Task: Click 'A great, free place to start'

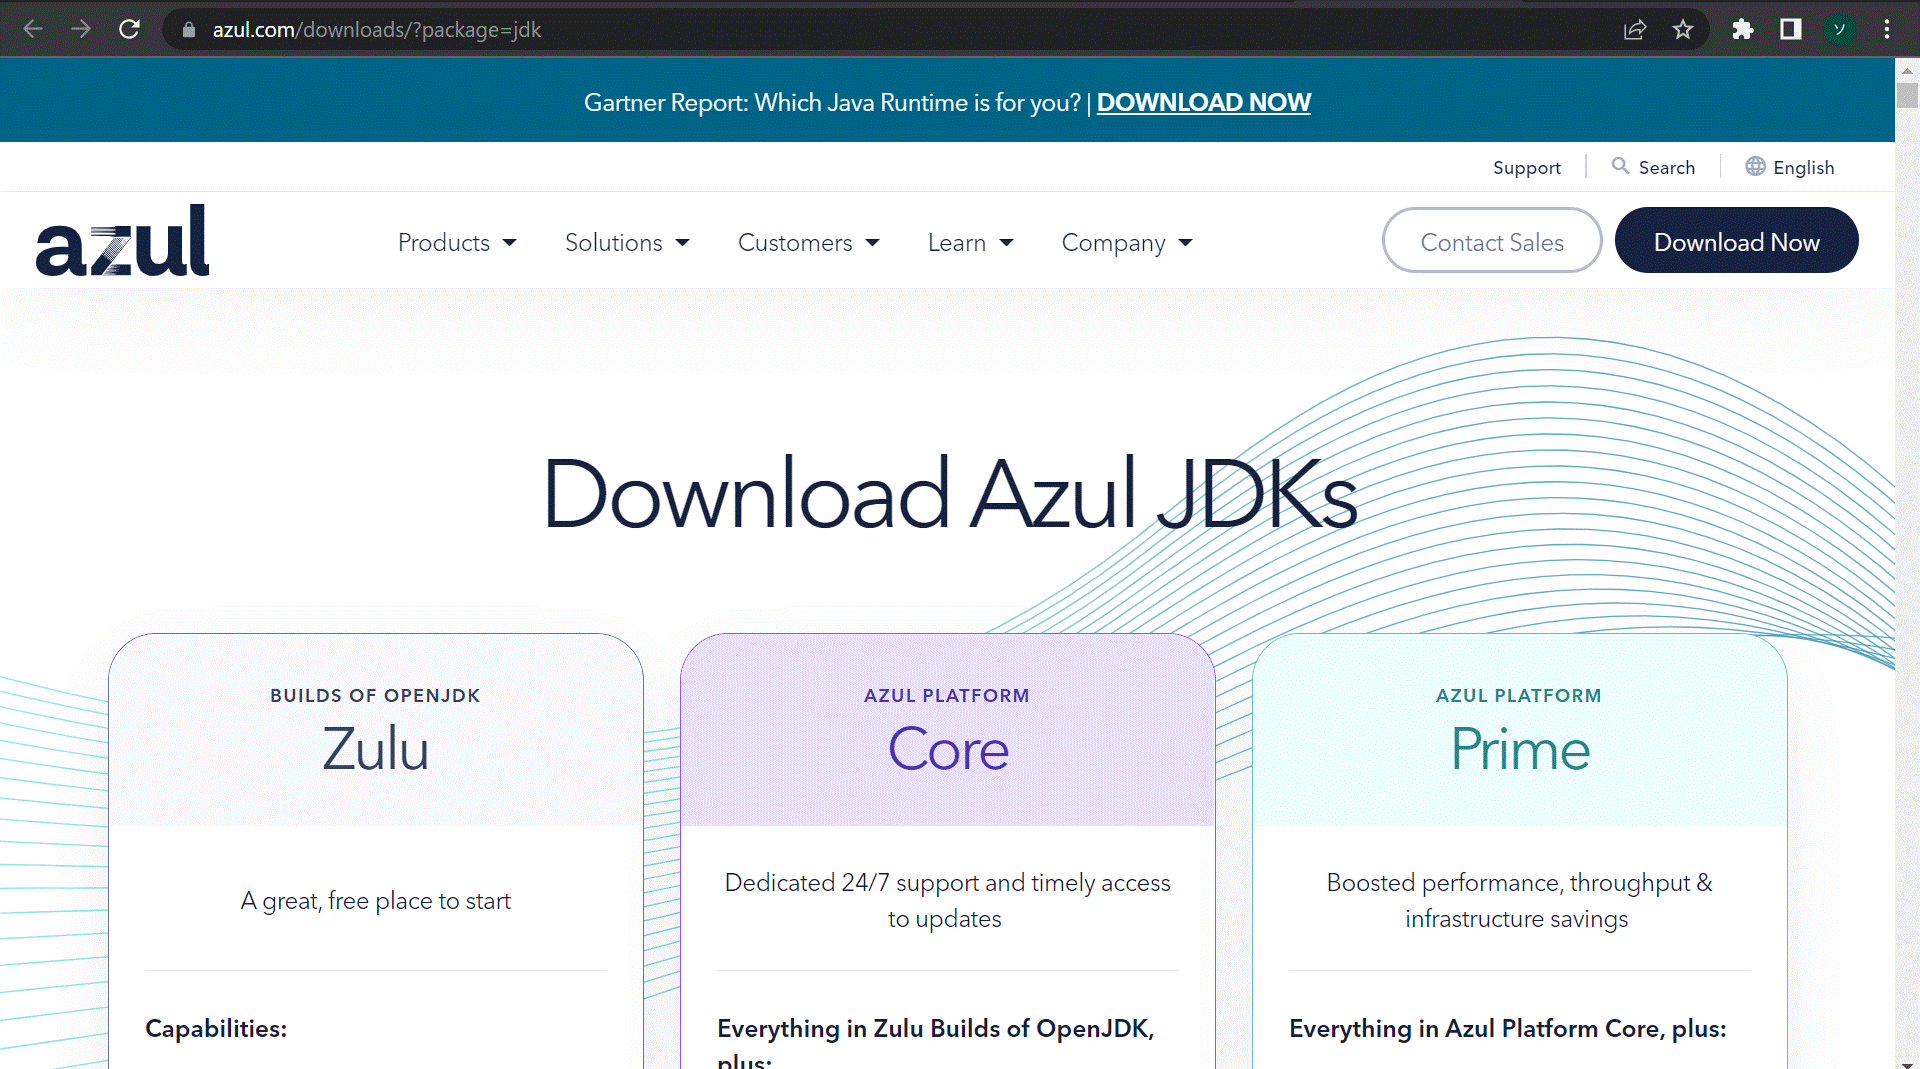Action: [x=375, y=901]
